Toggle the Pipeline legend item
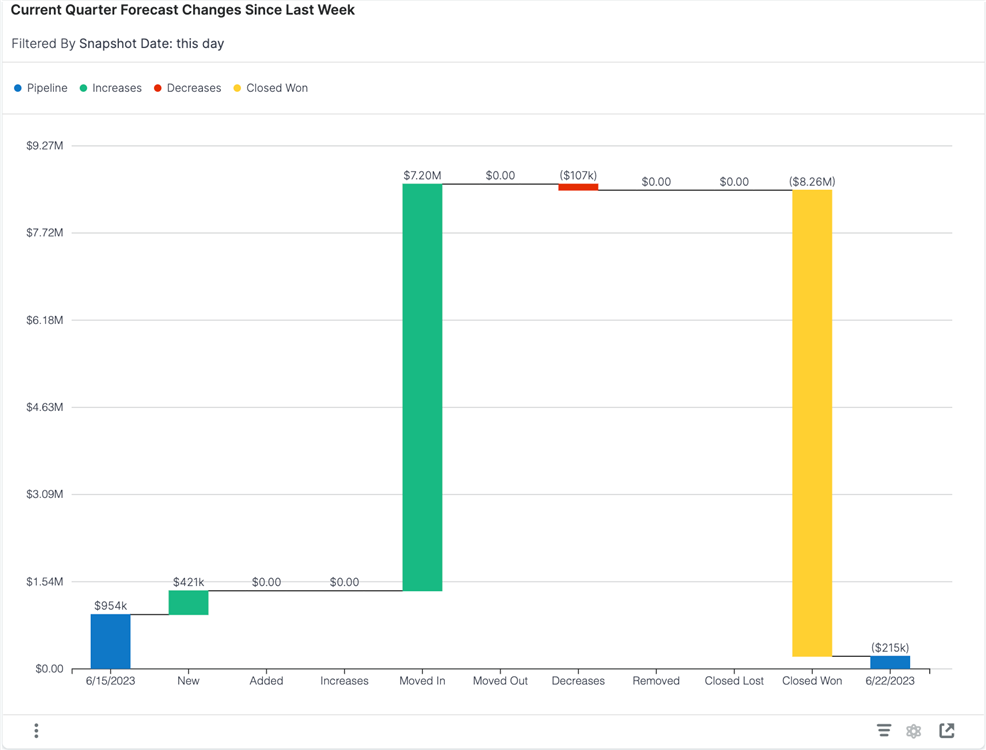The height and width of the screenshot is (750, 986). pos(41,88)
